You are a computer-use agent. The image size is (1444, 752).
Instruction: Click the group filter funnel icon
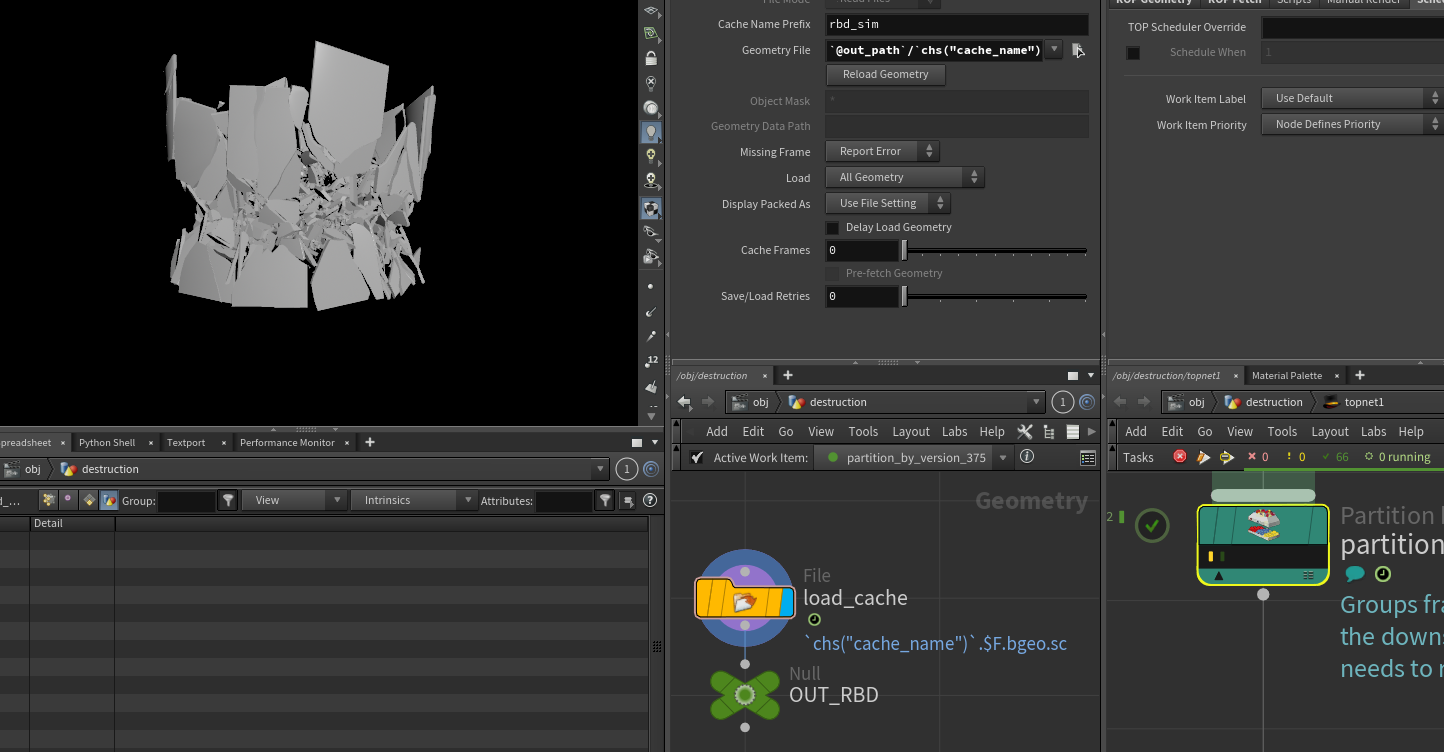tap(228, 500)
